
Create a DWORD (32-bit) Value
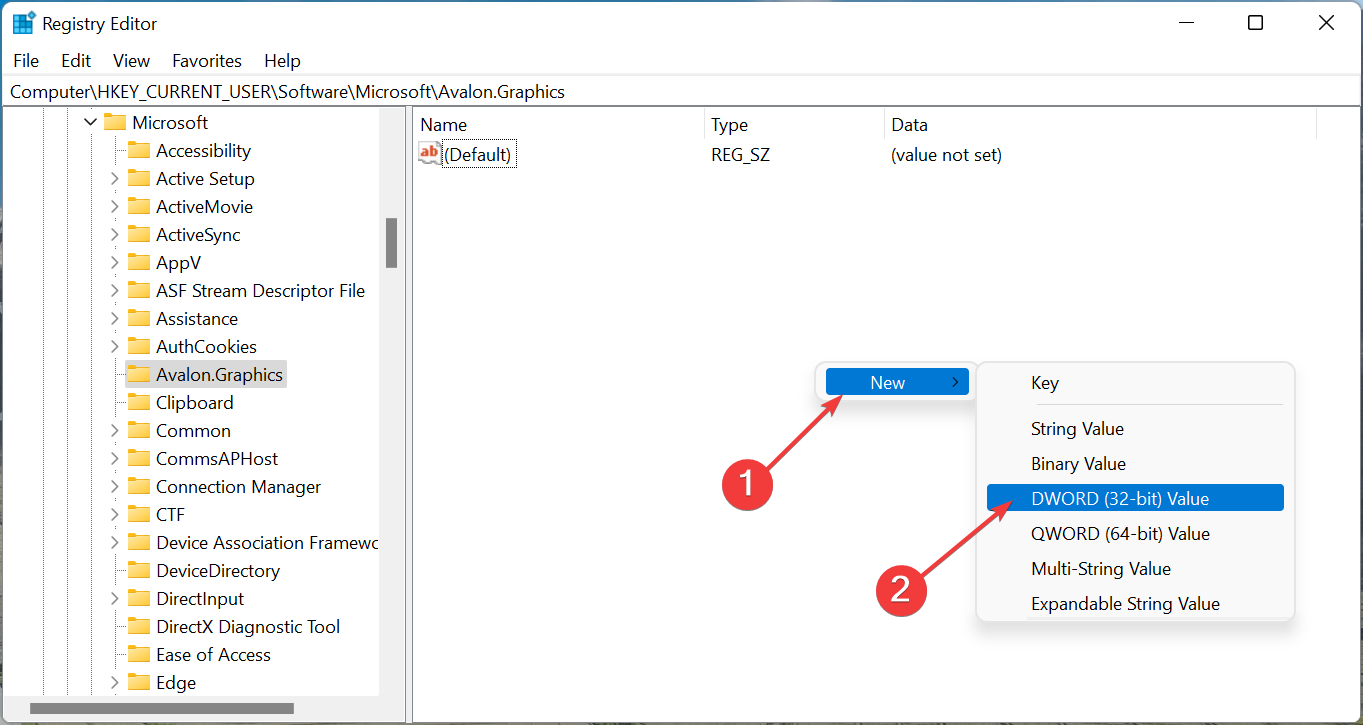point(1135,498)
